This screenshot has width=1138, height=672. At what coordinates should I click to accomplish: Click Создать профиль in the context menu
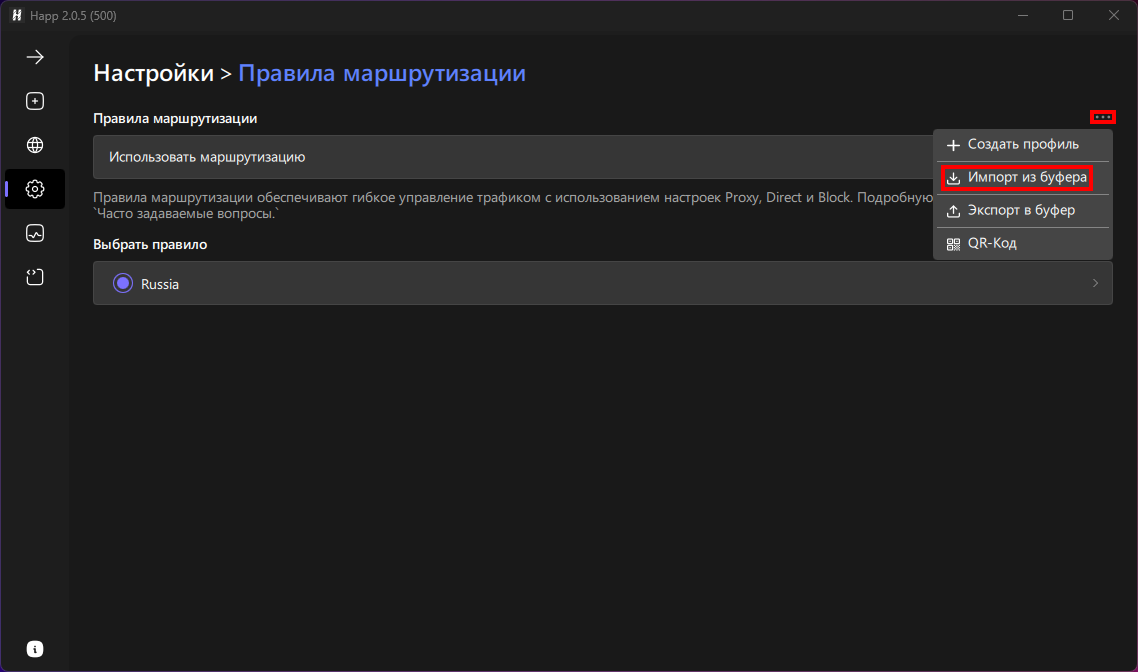pos(1022,144)
